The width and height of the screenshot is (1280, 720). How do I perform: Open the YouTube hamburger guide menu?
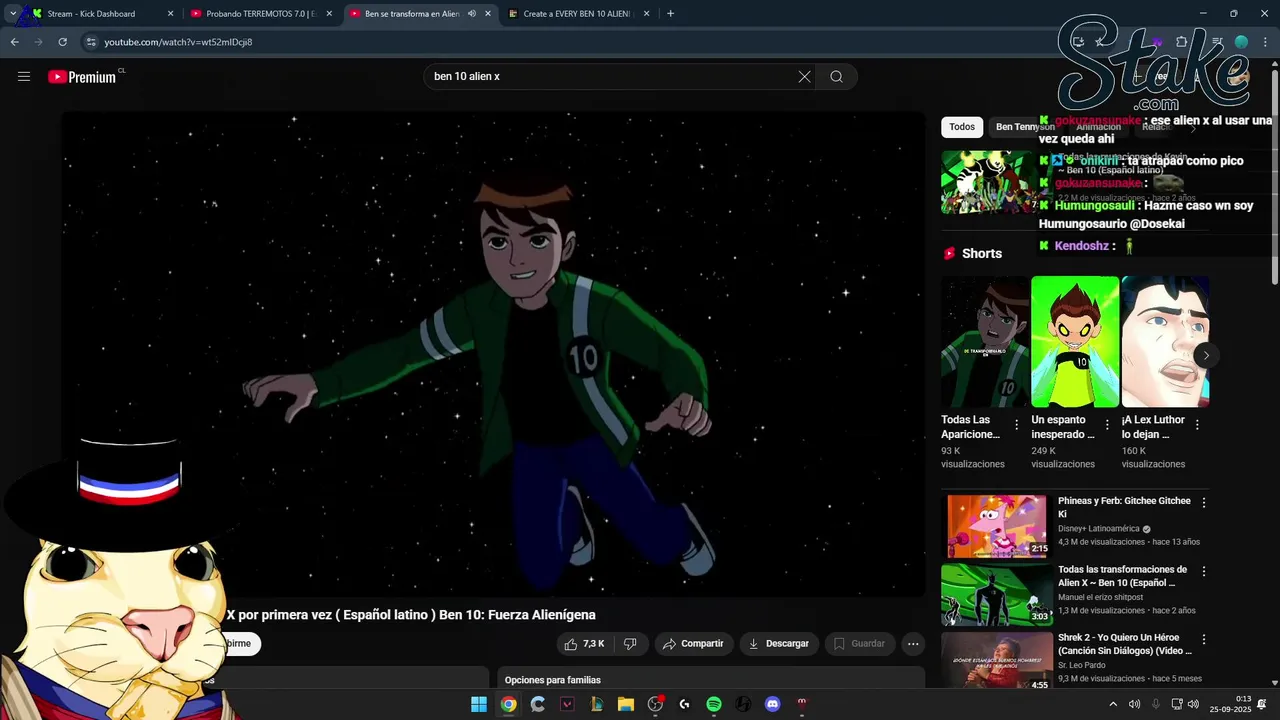click(x=24, y=76)
